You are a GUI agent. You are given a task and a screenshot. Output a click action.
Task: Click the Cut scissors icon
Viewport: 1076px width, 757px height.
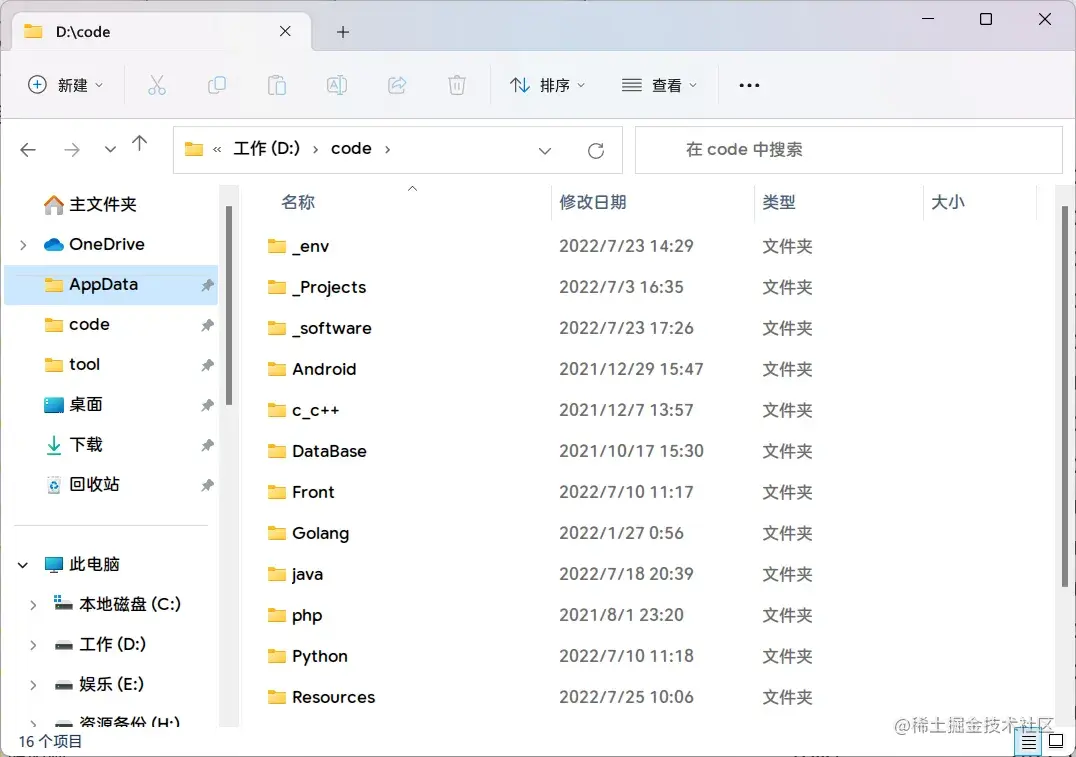tap(156, 85)
